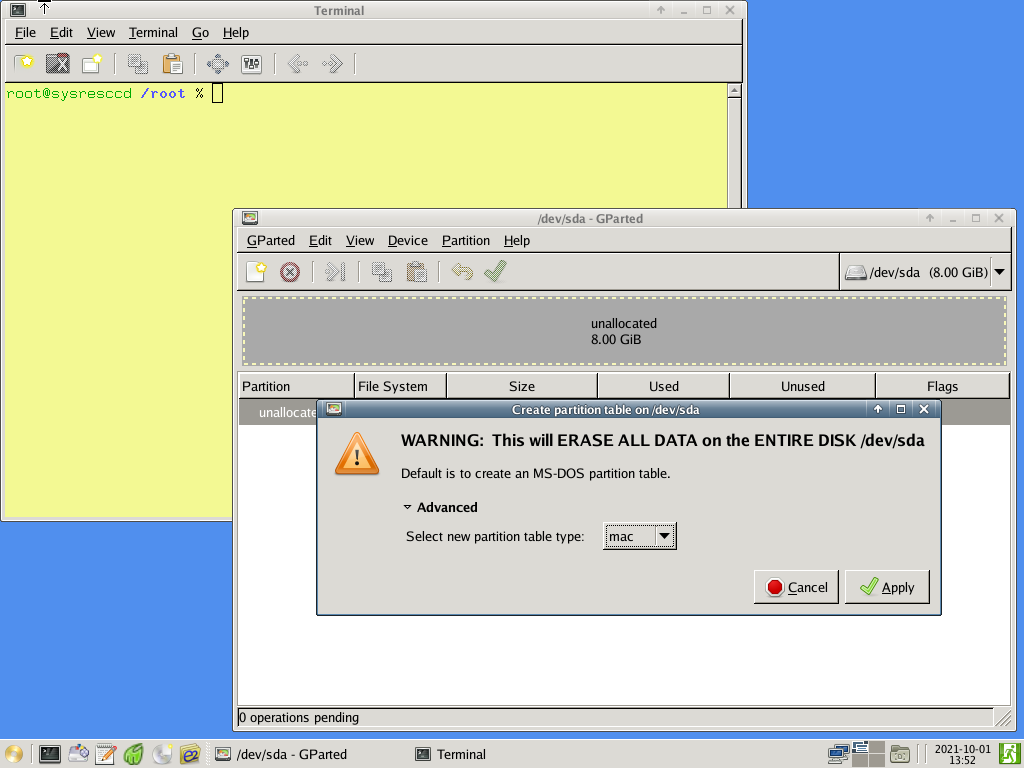
Task: Open Terminal's Edit menu
Action: tap(61, 33)
